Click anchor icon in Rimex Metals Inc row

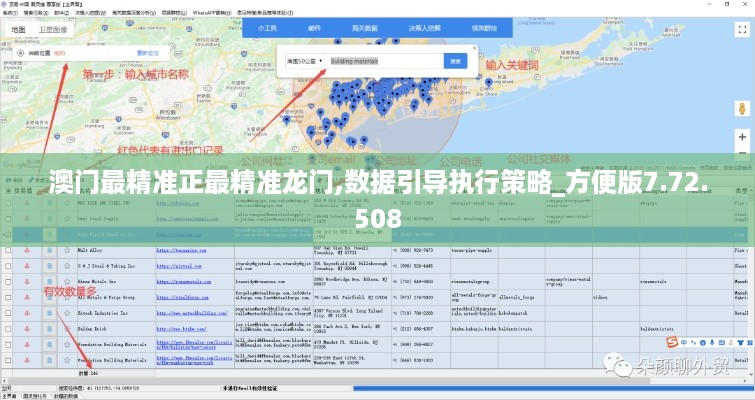[27, 281]
